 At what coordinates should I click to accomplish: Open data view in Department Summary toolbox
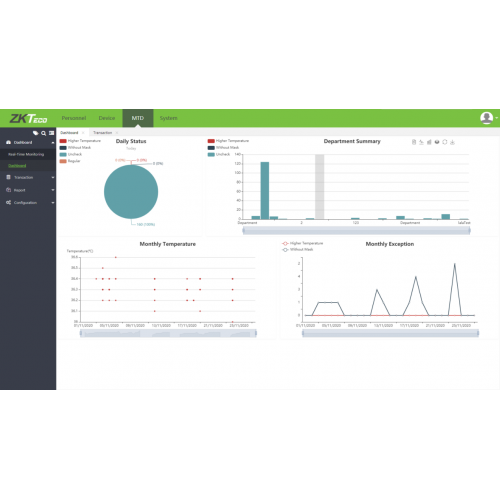click(414, 142)
